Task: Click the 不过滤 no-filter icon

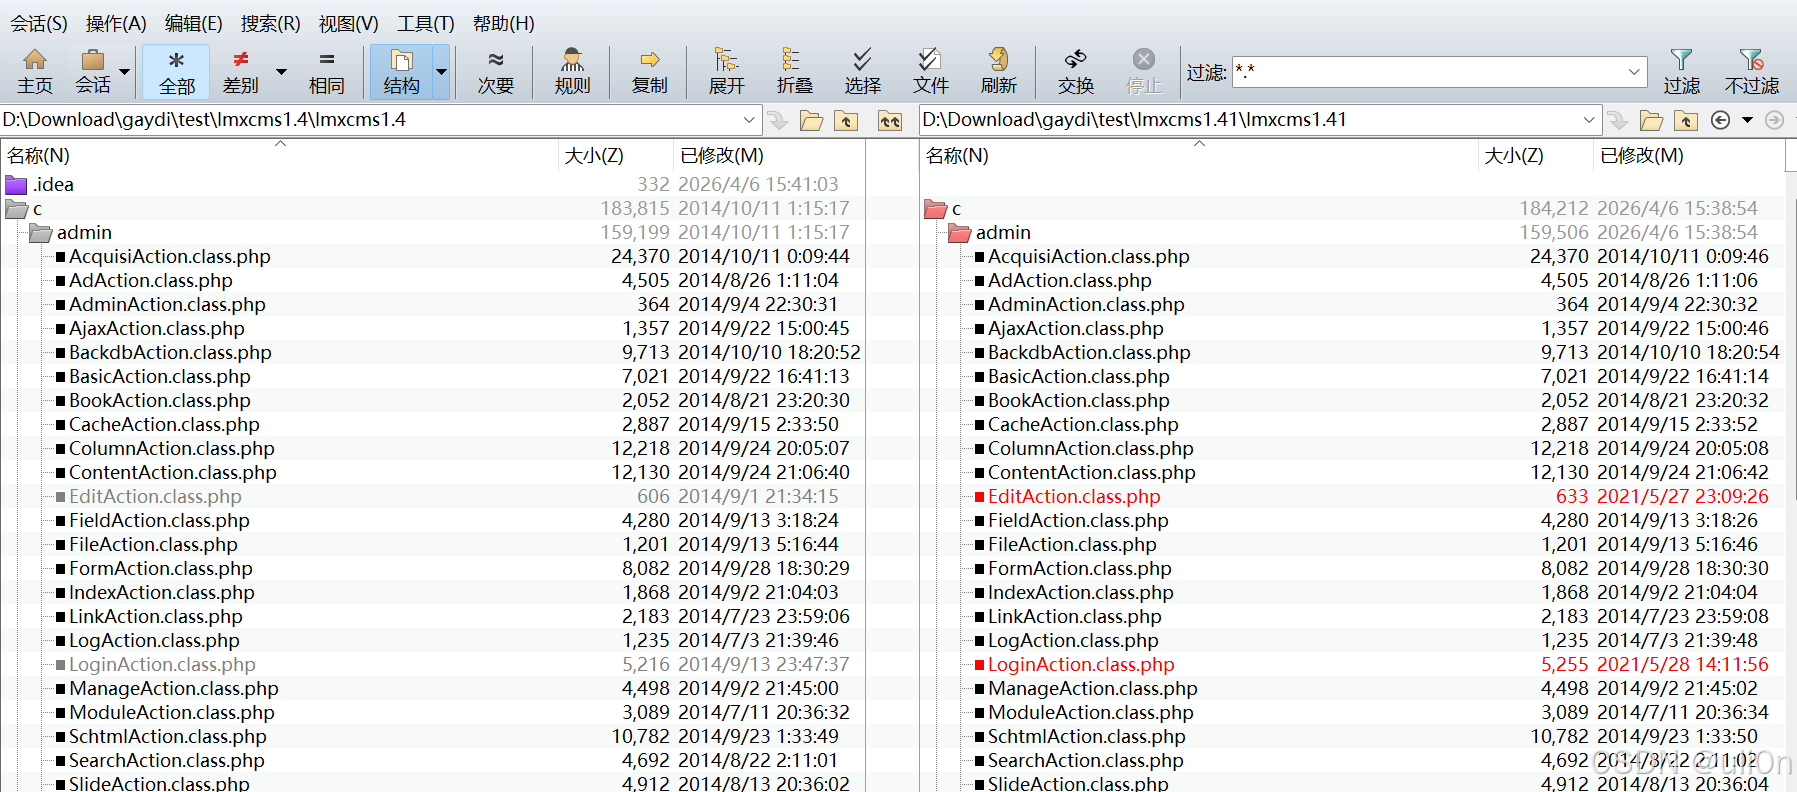Action: coord(1752,72)
